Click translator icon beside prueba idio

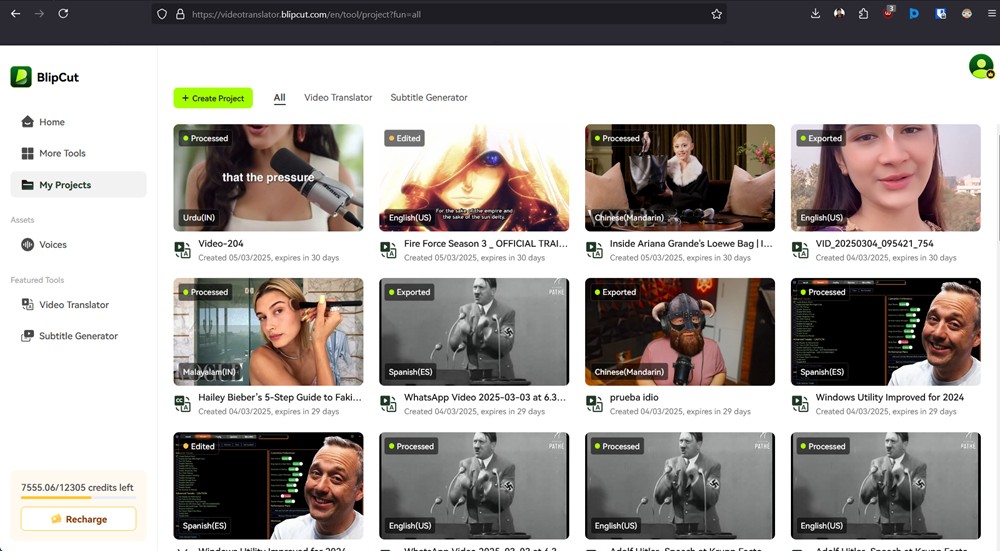(x=594, y=404)
